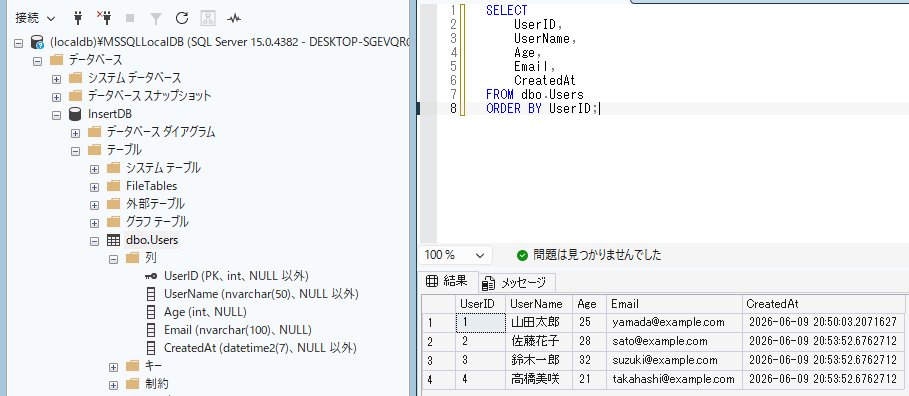Open the 100 % zoom dropdown
Screen dimensions: 909x396
click(456, 255)
